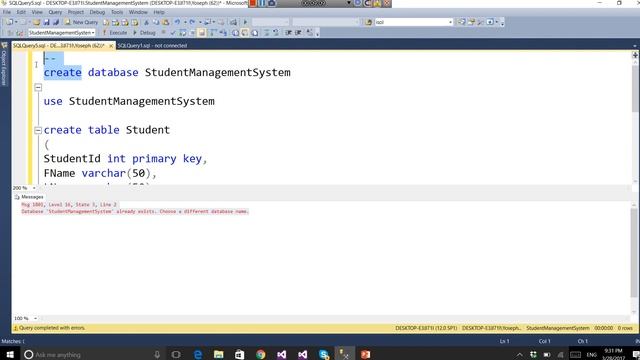The image size is (640, 360).
Task: Click the Execute button
Action: (x=115, y=33)
